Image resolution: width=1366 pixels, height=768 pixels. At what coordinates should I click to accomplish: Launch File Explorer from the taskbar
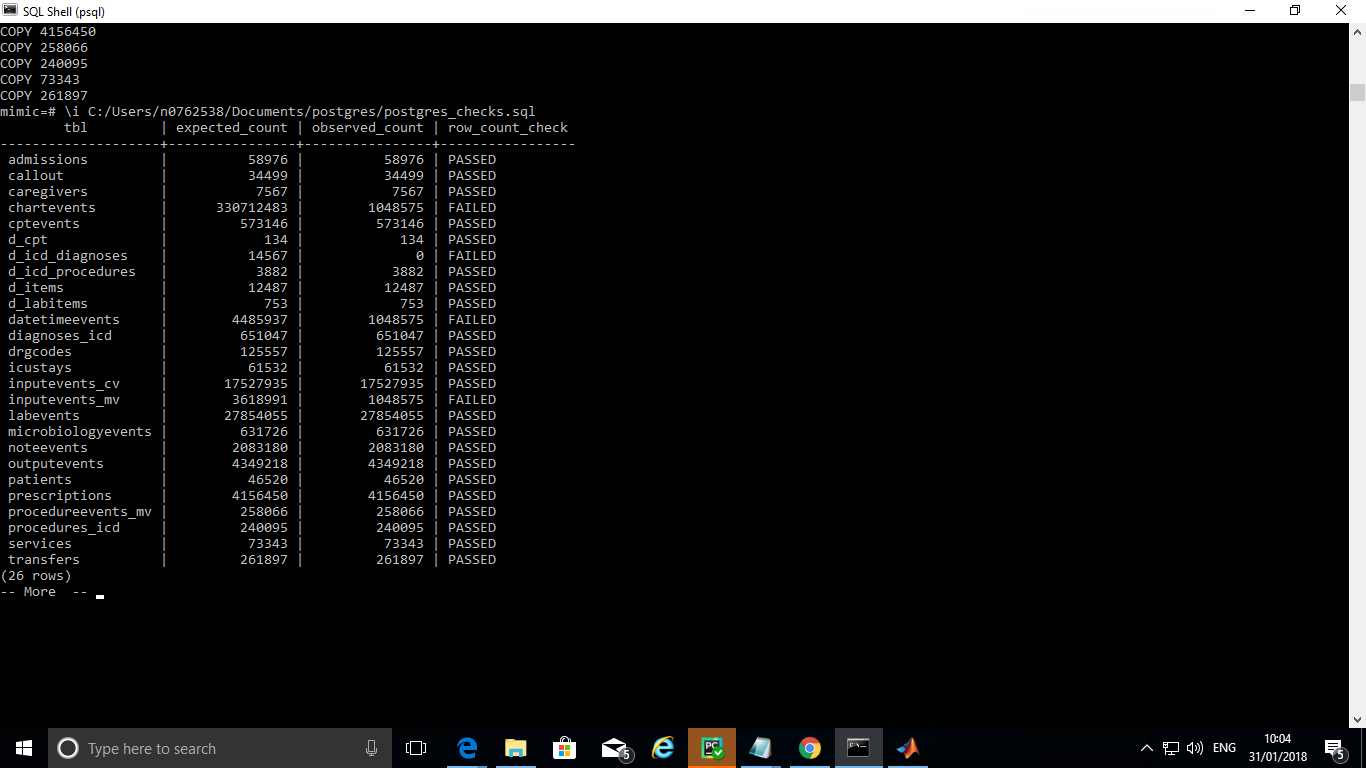point(515,747)
